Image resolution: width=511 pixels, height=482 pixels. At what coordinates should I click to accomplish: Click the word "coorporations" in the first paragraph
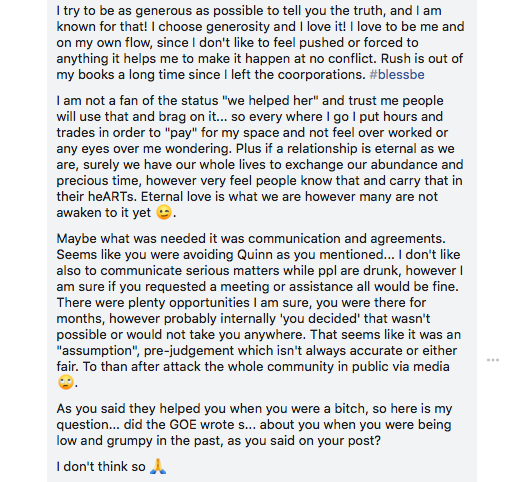tap(322, 75)
